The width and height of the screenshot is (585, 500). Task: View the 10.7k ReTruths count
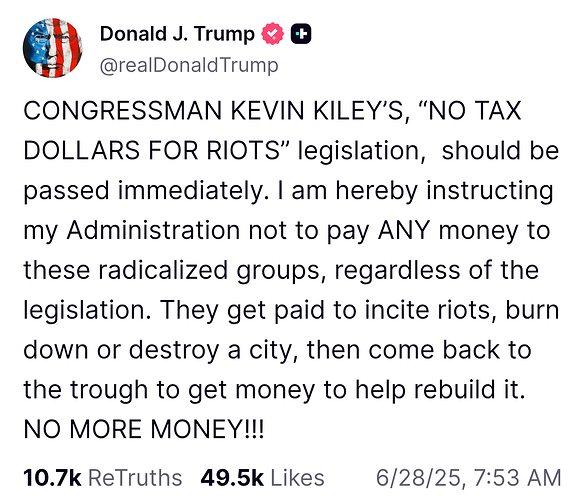[52, 478]
